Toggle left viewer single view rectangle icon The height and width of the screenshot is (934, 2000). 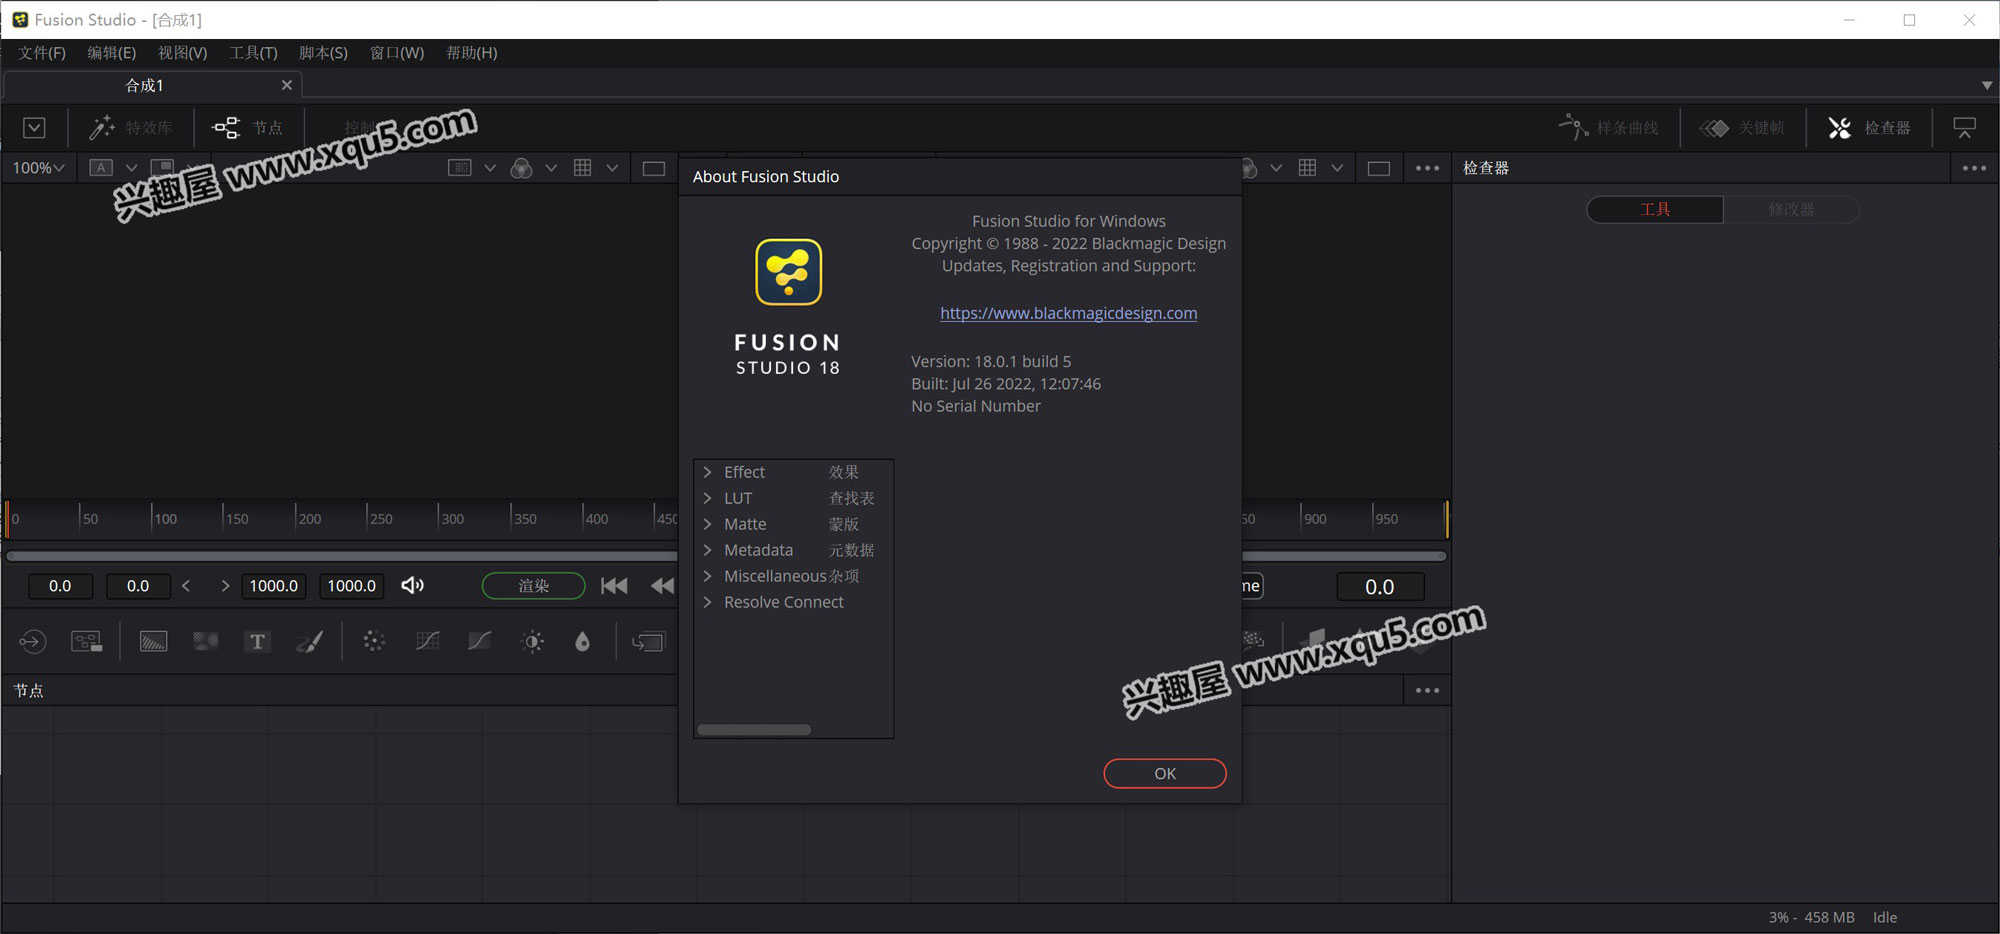click(x=654, y=168)
